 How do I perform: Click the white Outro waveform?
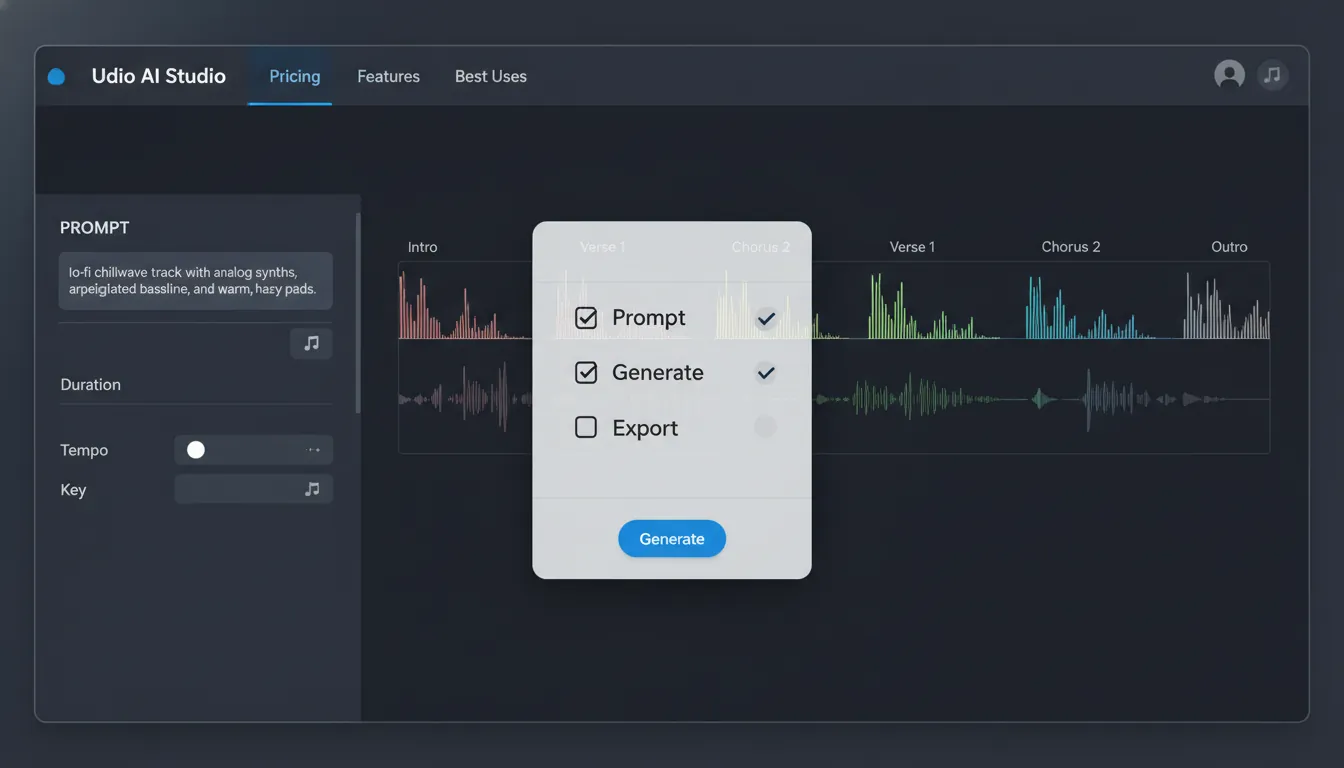(1227, 306)
